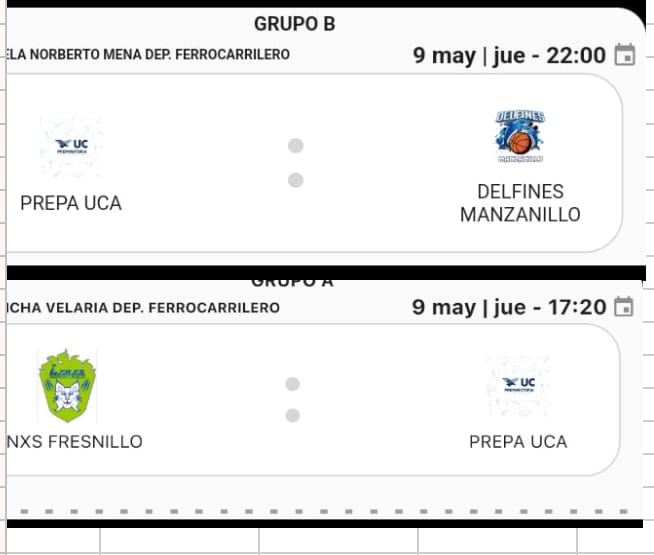Click upper score dot in 17:20 match
The width and height of the screenshot is (654, 555).
tap(292, 384)
